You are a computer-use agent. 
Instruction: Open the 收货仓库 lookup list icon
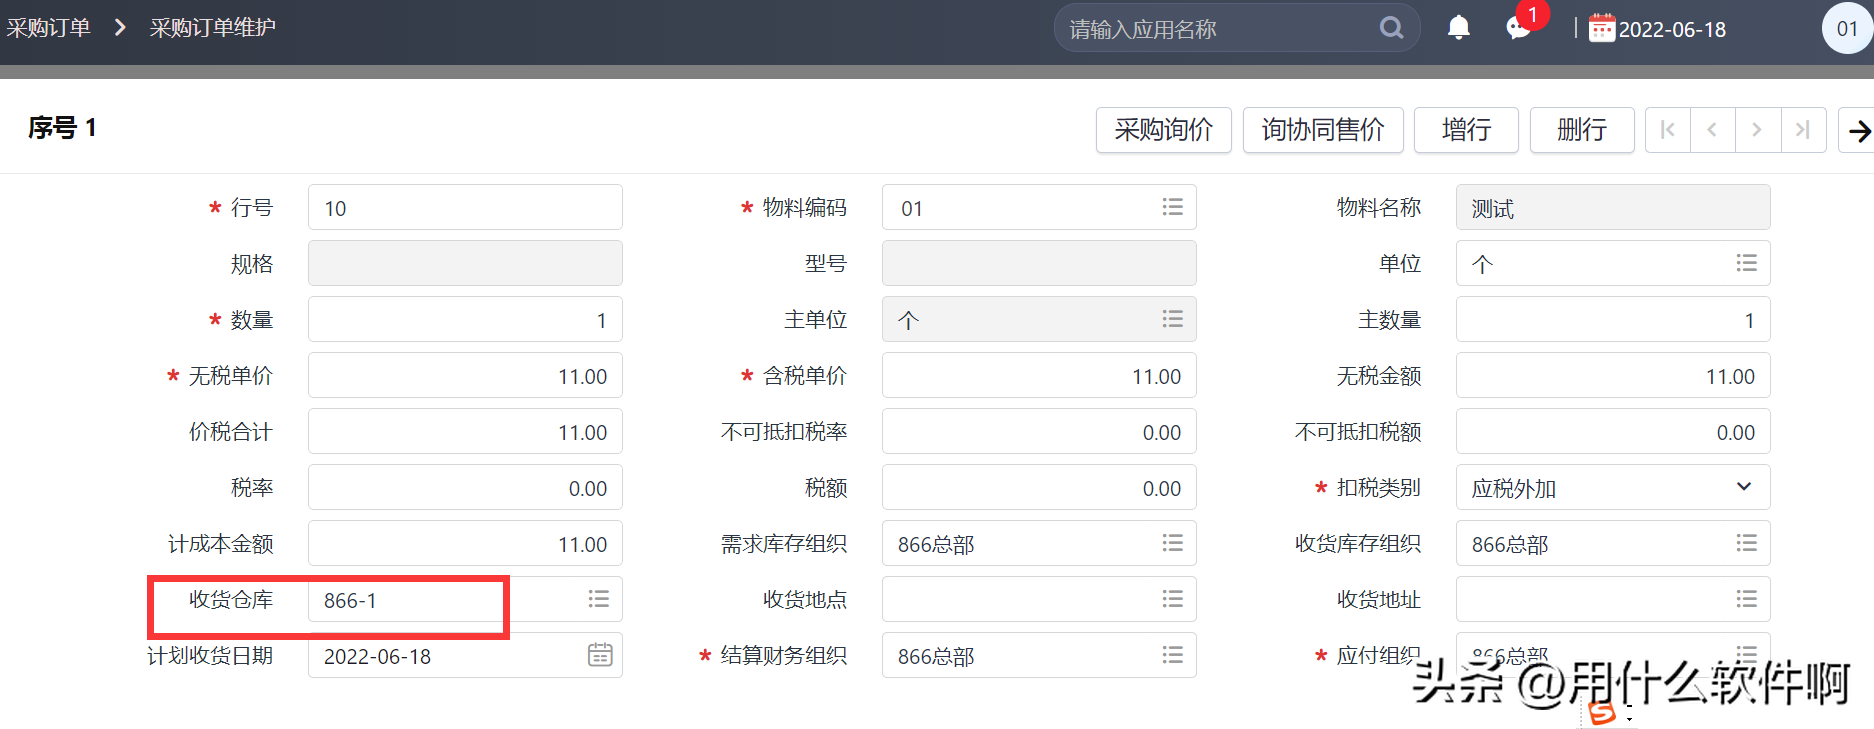pos(598,599)
